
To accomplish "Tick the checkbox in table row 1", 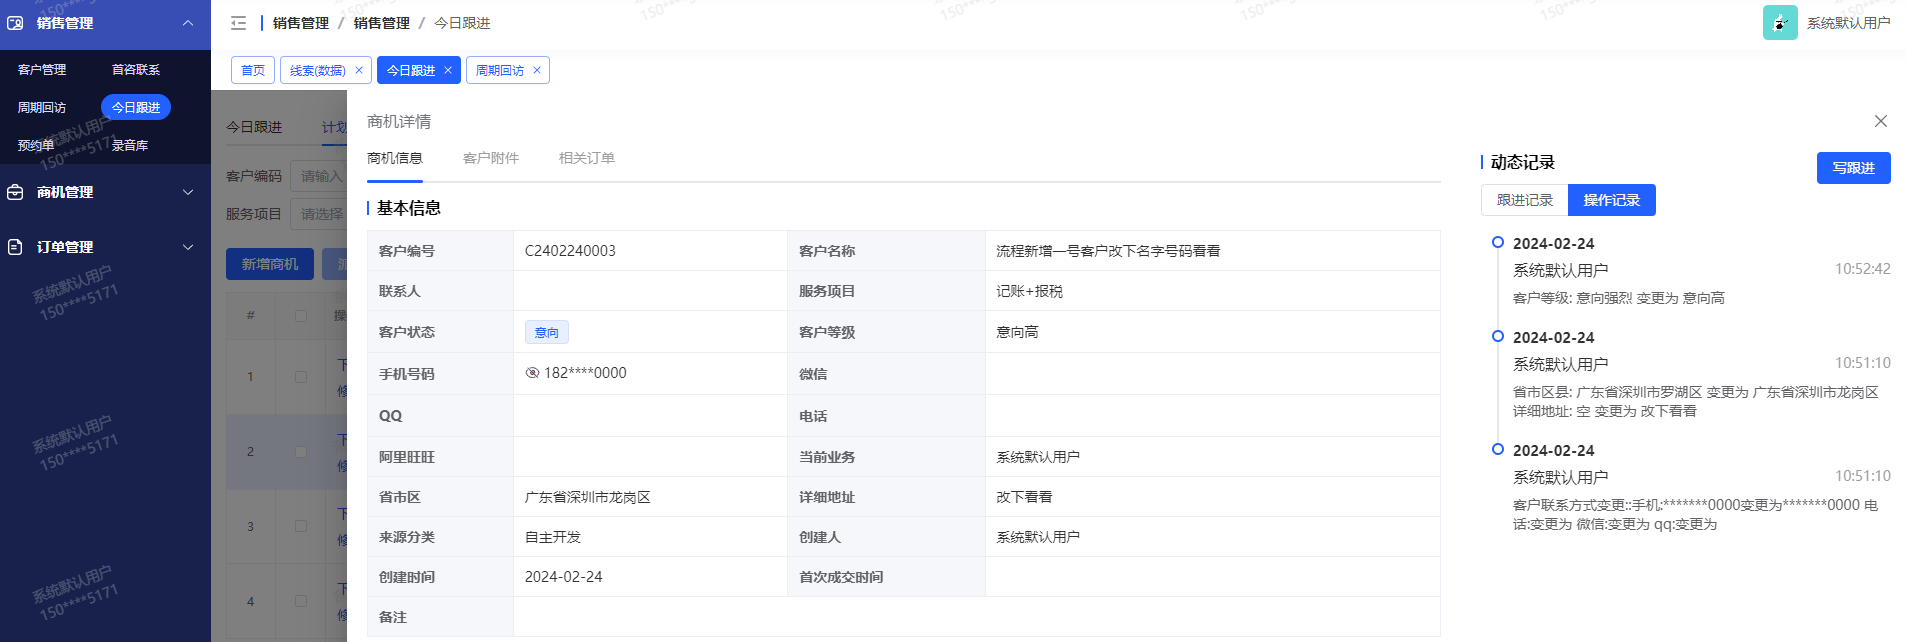I will pyautogui.click(x=300, y=377).
